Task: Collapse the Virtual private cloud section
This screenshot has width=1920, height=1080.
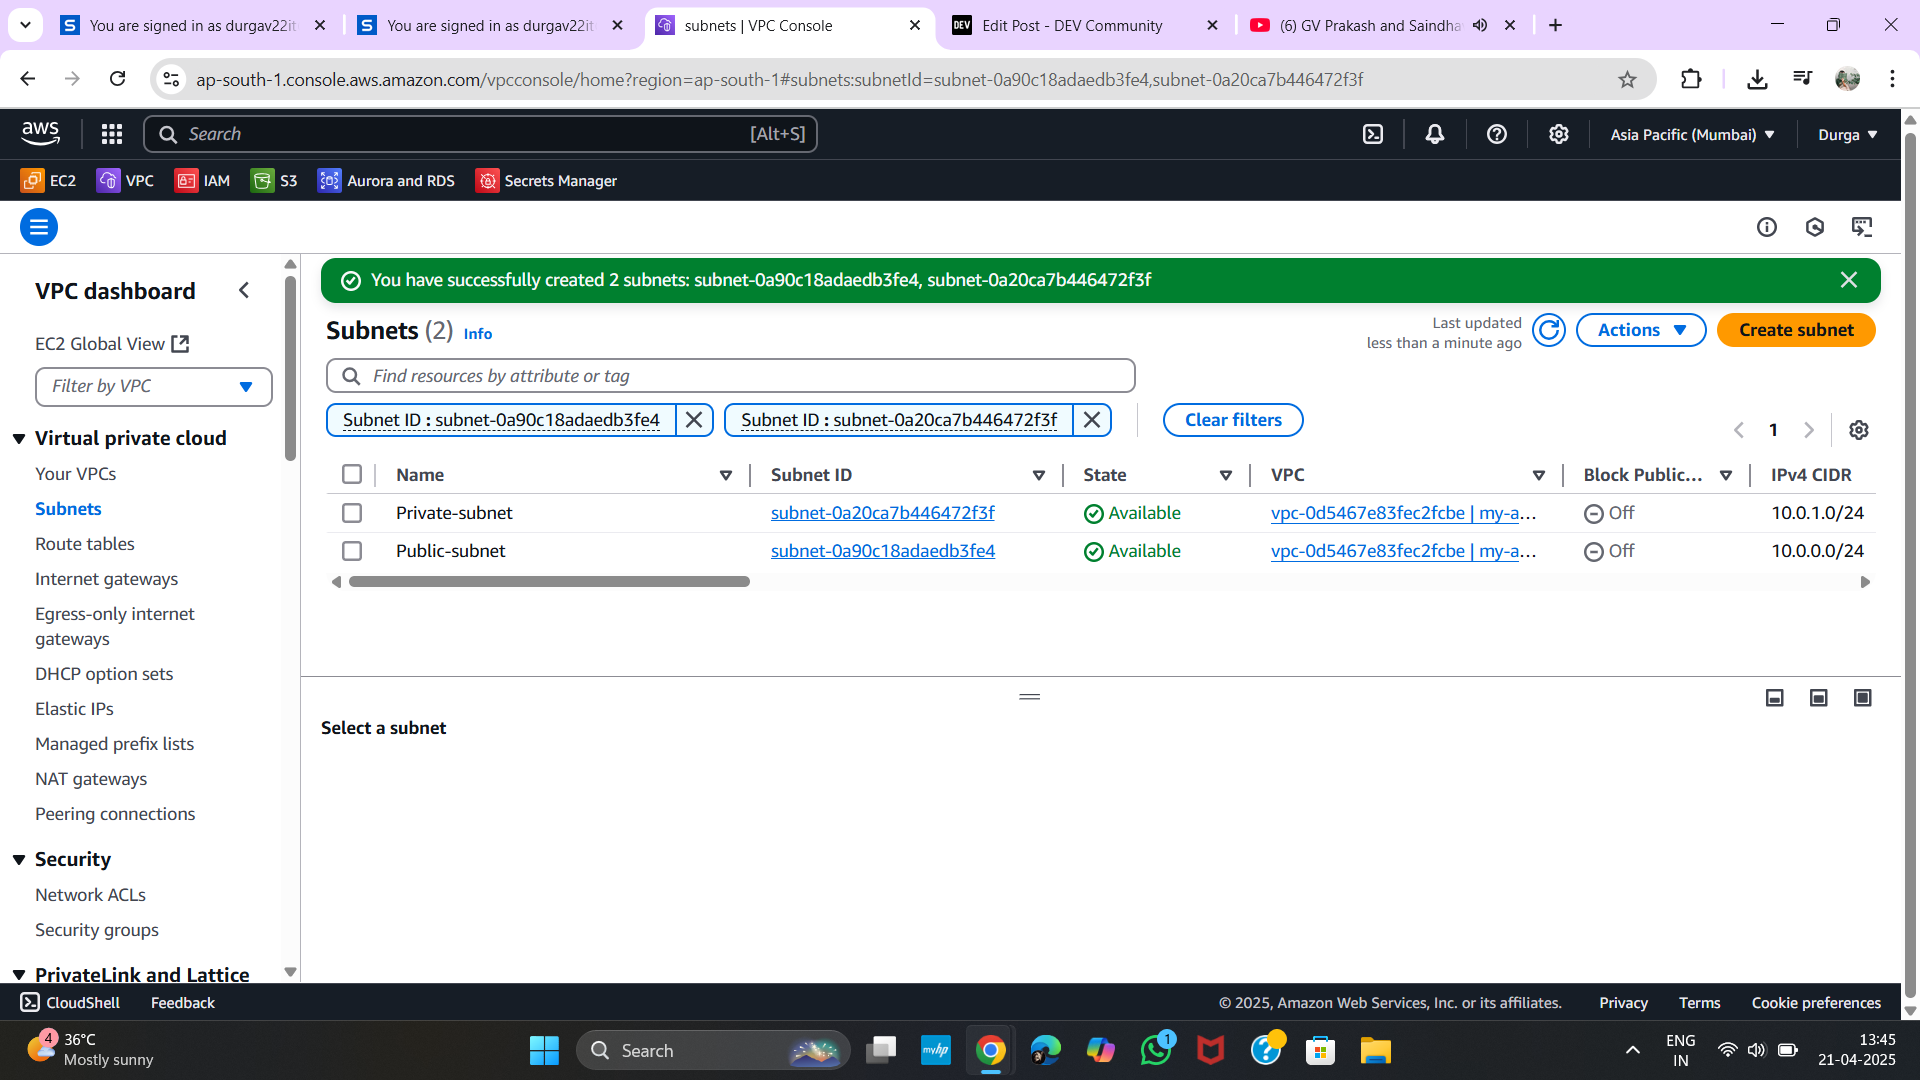Action: coord(19,438)
